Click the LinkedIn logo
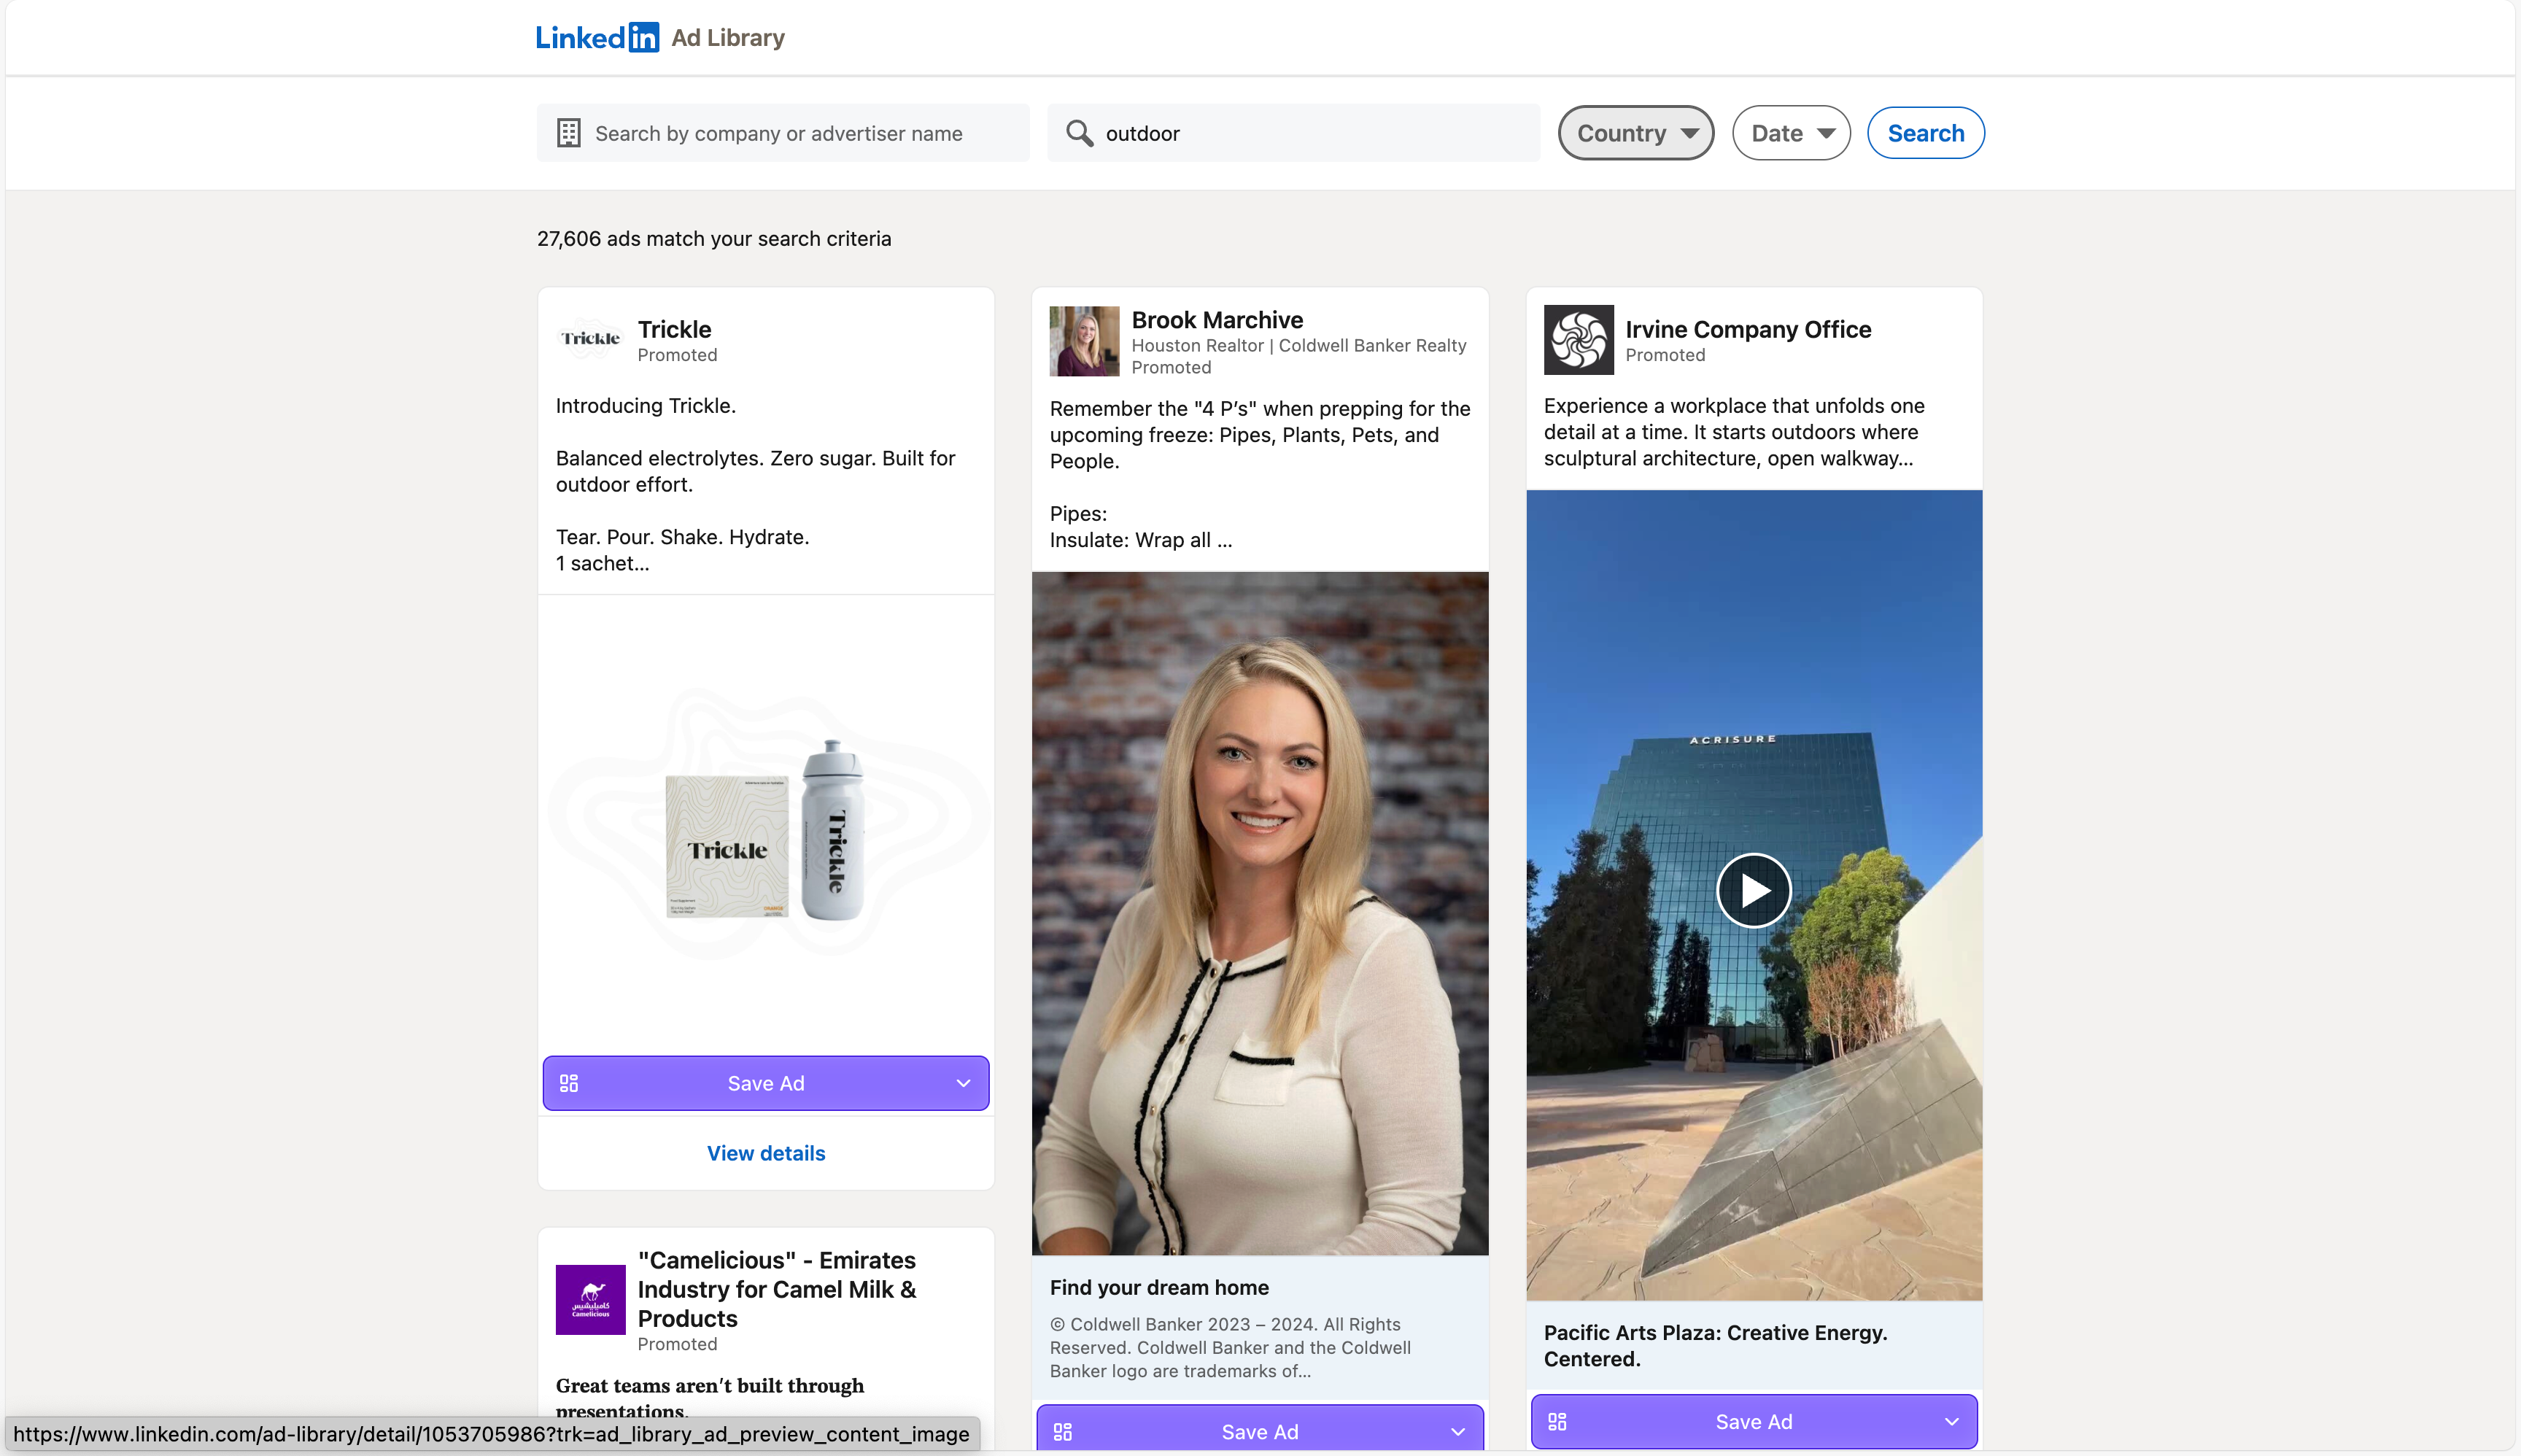The image size is (2521, 1456). (x=597, y=38)
